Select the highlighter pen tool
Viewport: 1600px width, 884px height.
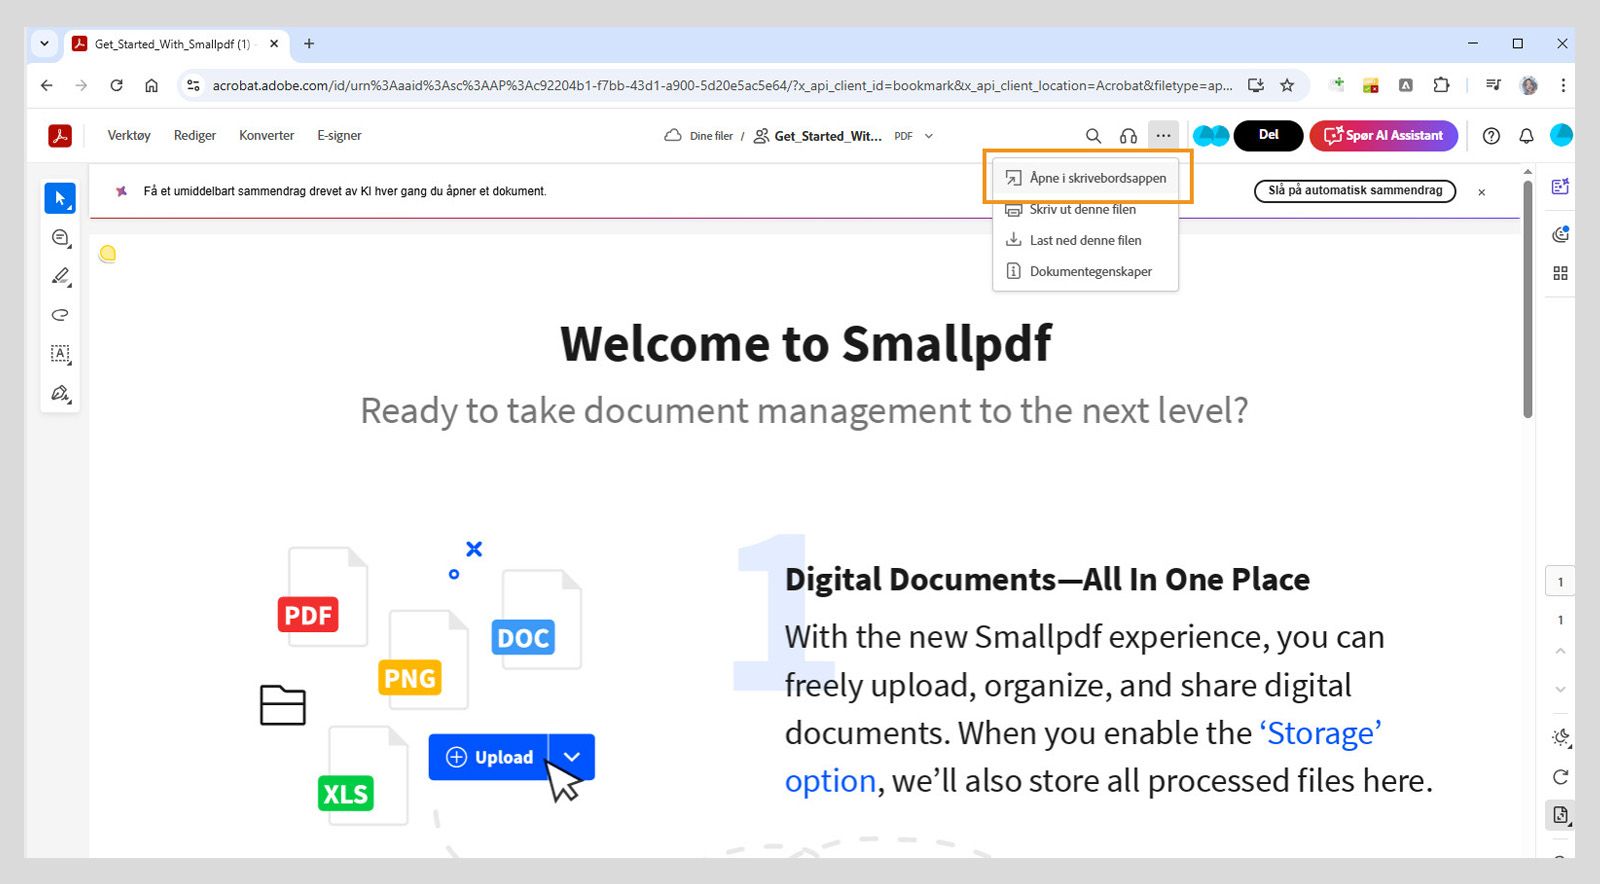[60, 276]
